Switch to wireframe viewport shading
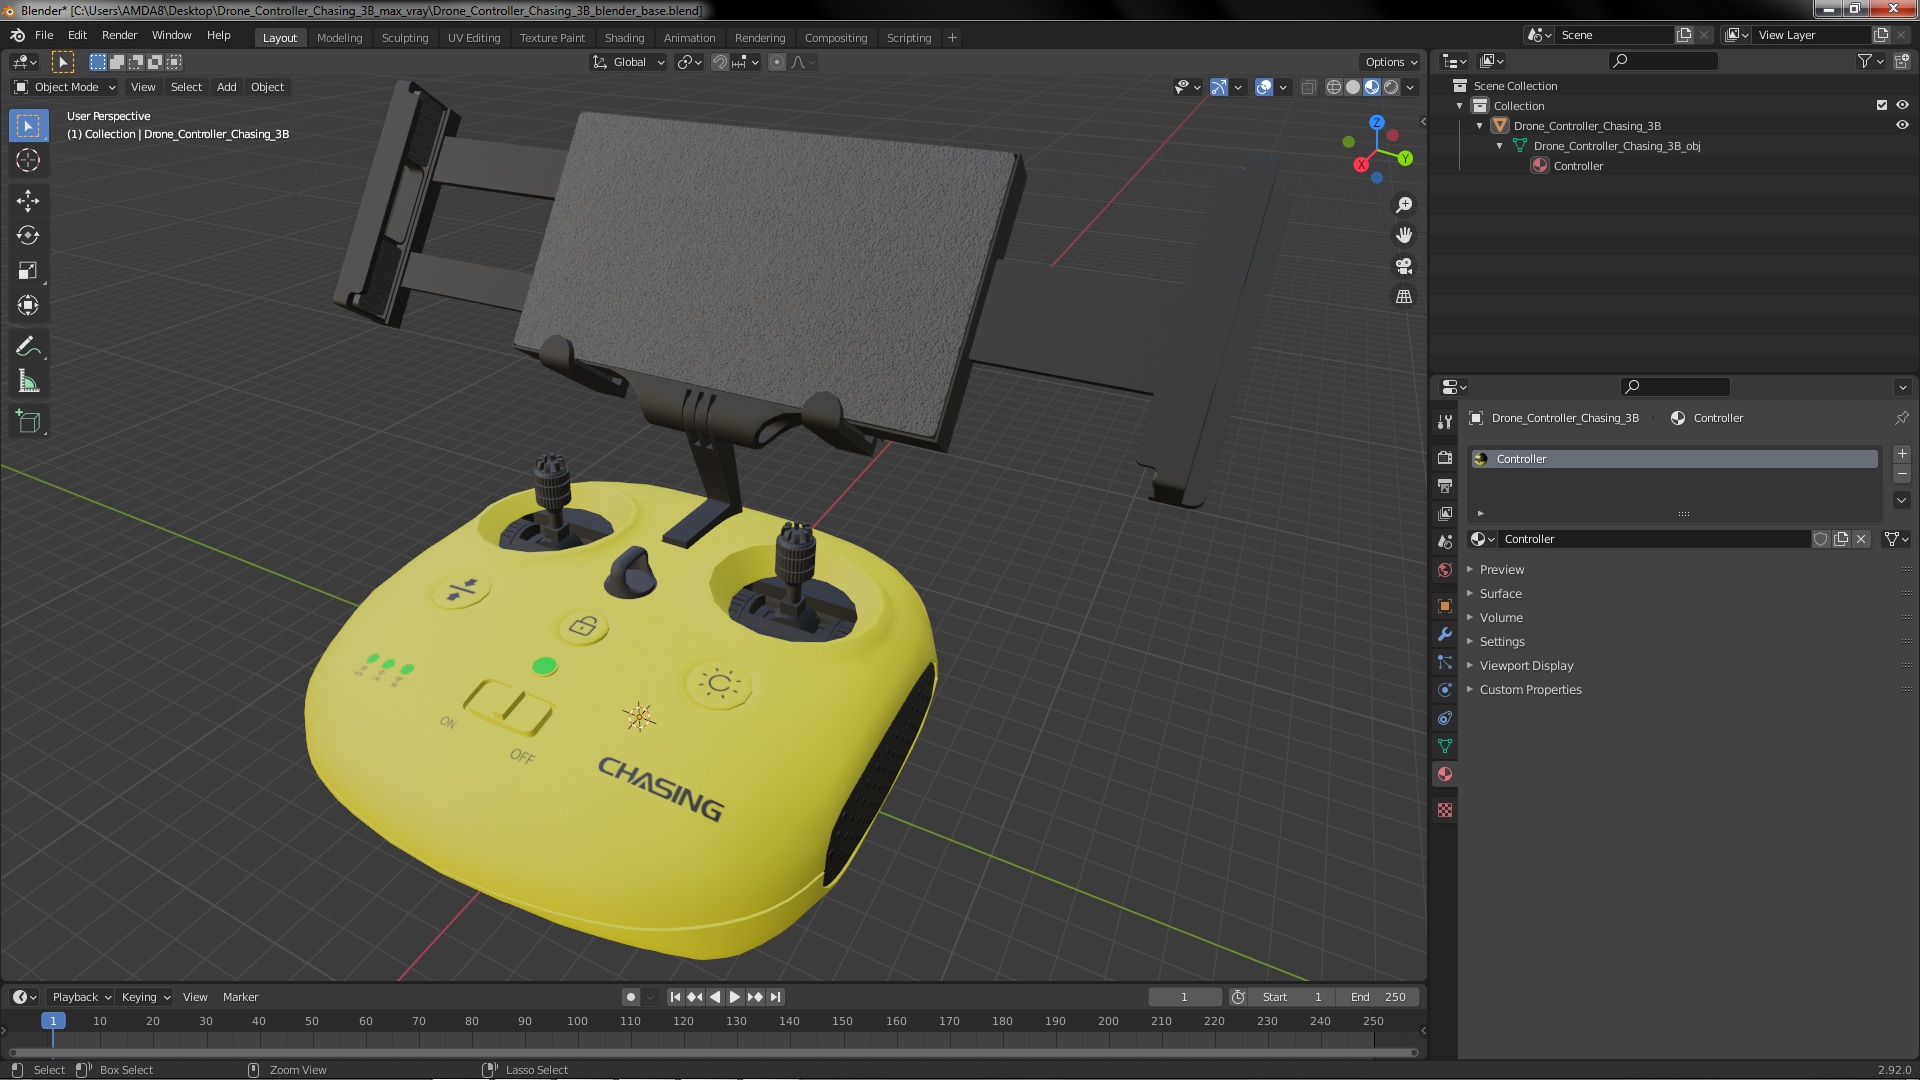 click(1333, 87)
